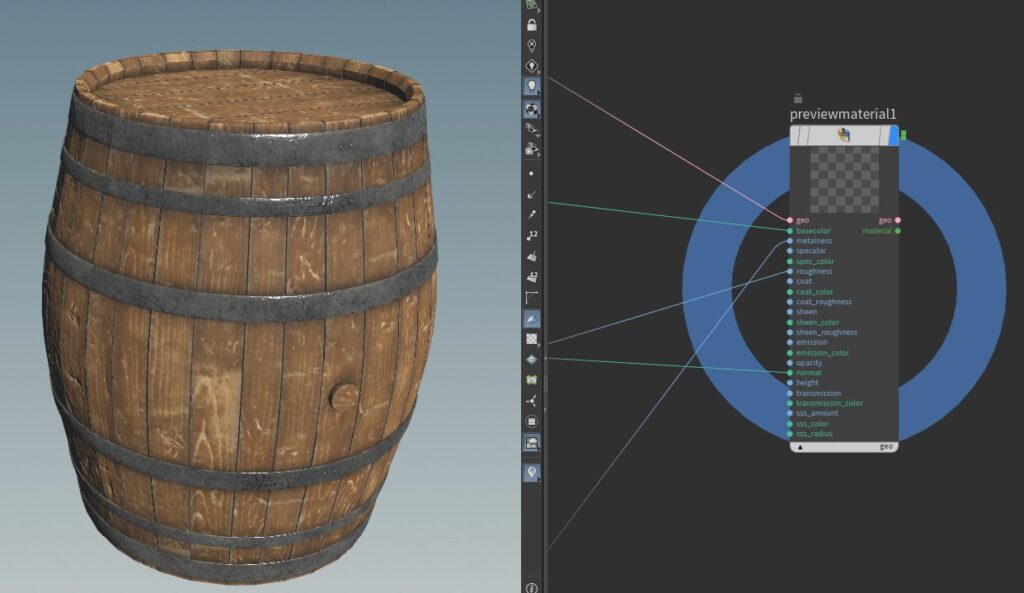1024x593 pixels.
Task: Click the point numbers '12' icon
Action: click(532, 236)
